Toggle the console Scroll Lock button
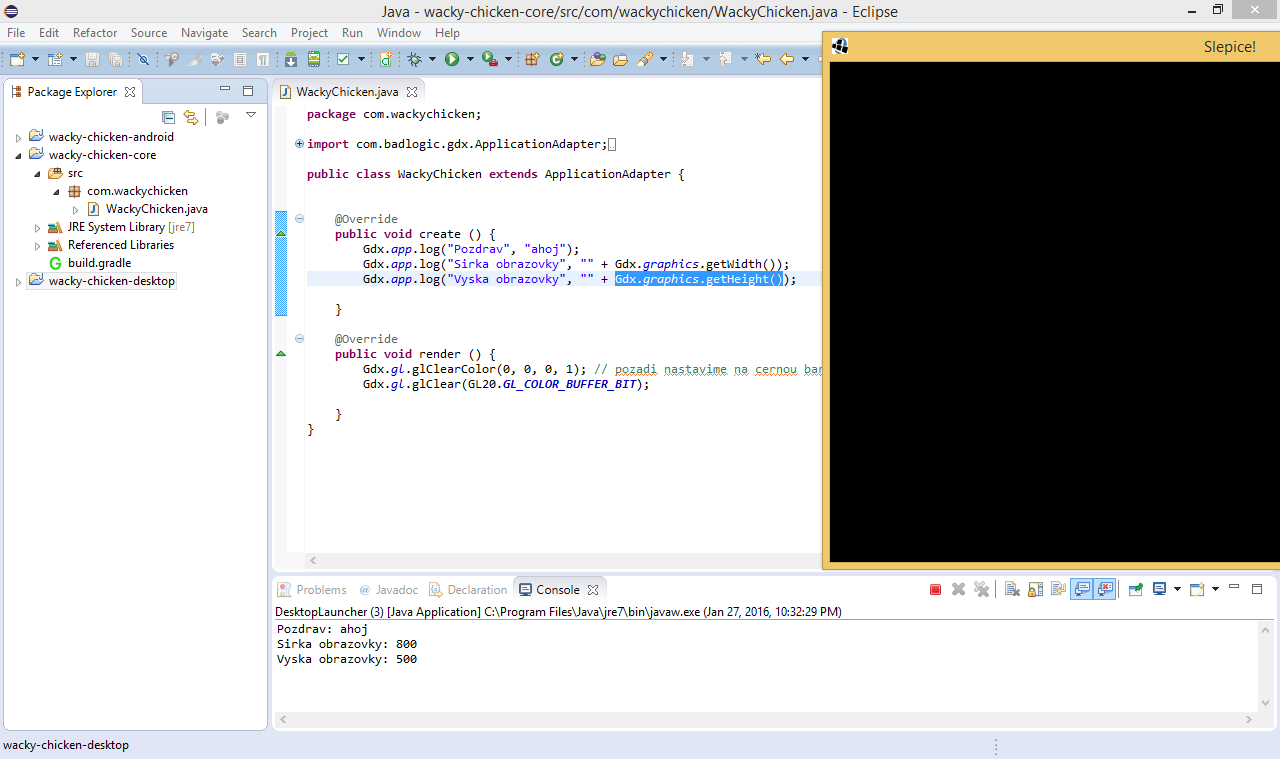 [x=1035, y=590]
